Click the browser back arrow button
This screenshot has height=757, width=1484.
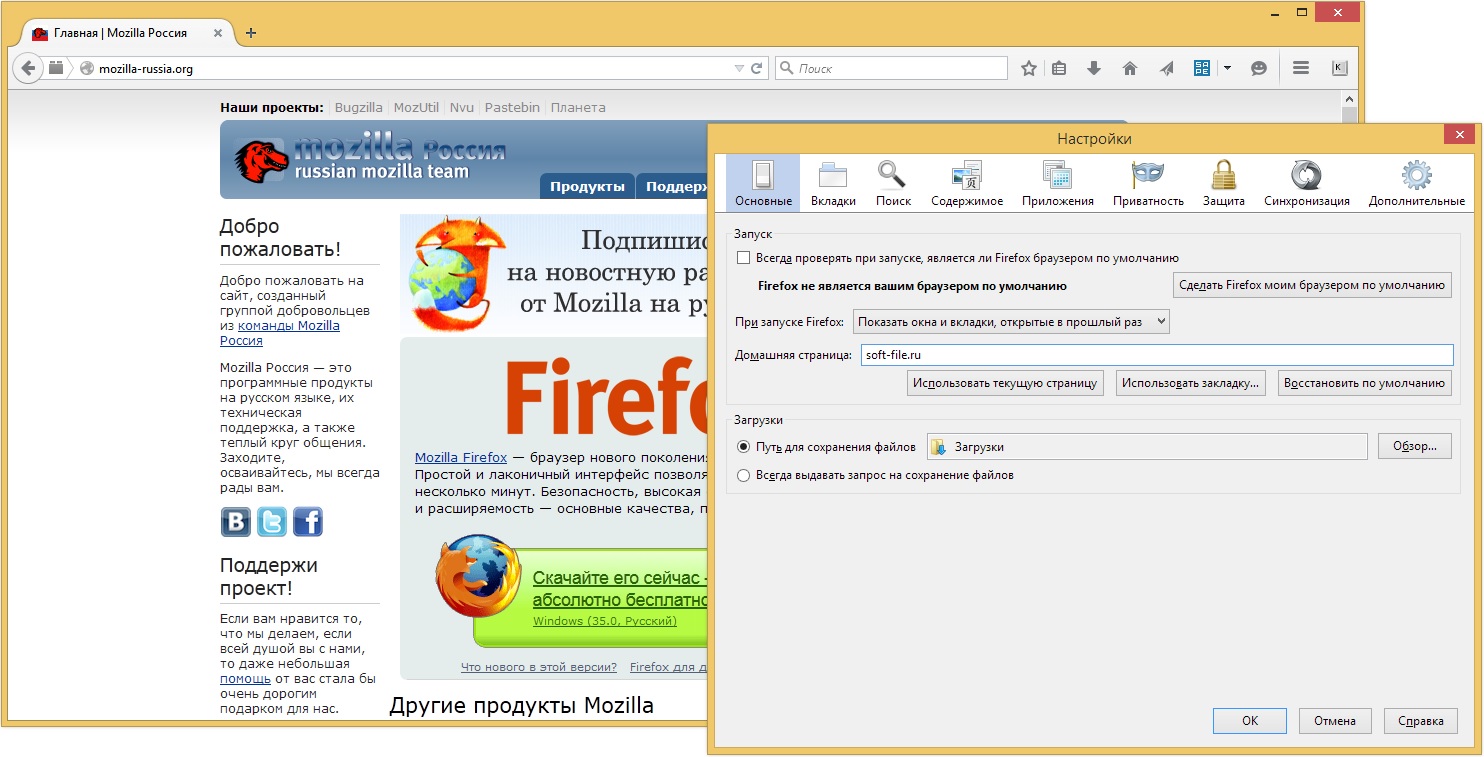27,68
